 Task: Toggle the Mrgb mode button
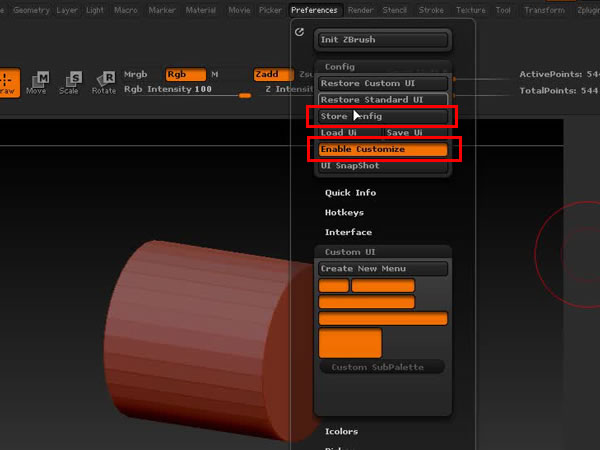(135, 74)
